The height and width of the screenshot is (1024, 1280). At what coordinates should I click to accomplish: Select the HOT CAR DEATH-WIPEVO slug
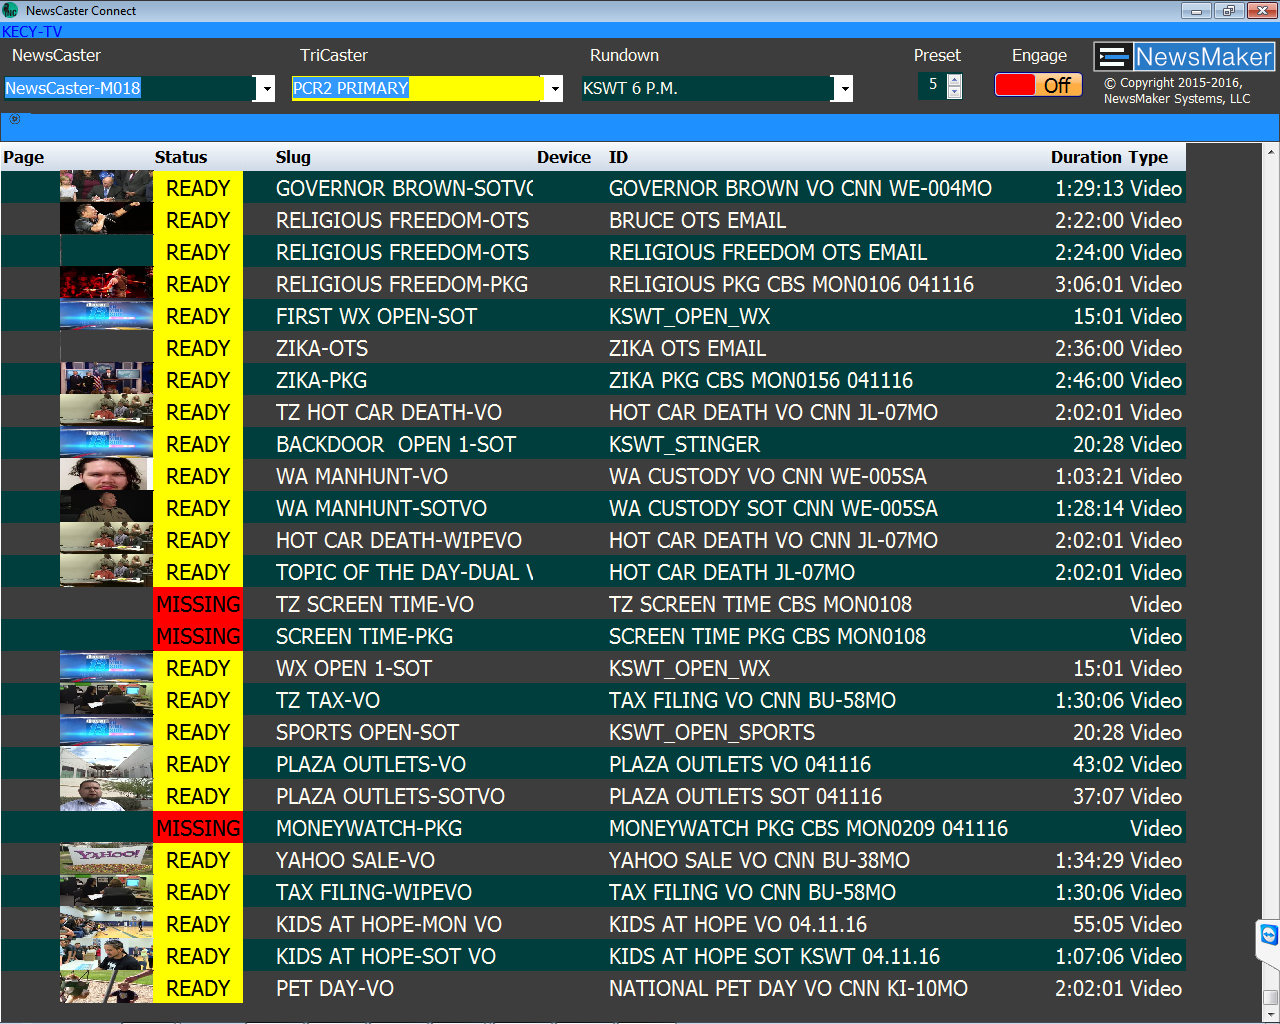399,540
